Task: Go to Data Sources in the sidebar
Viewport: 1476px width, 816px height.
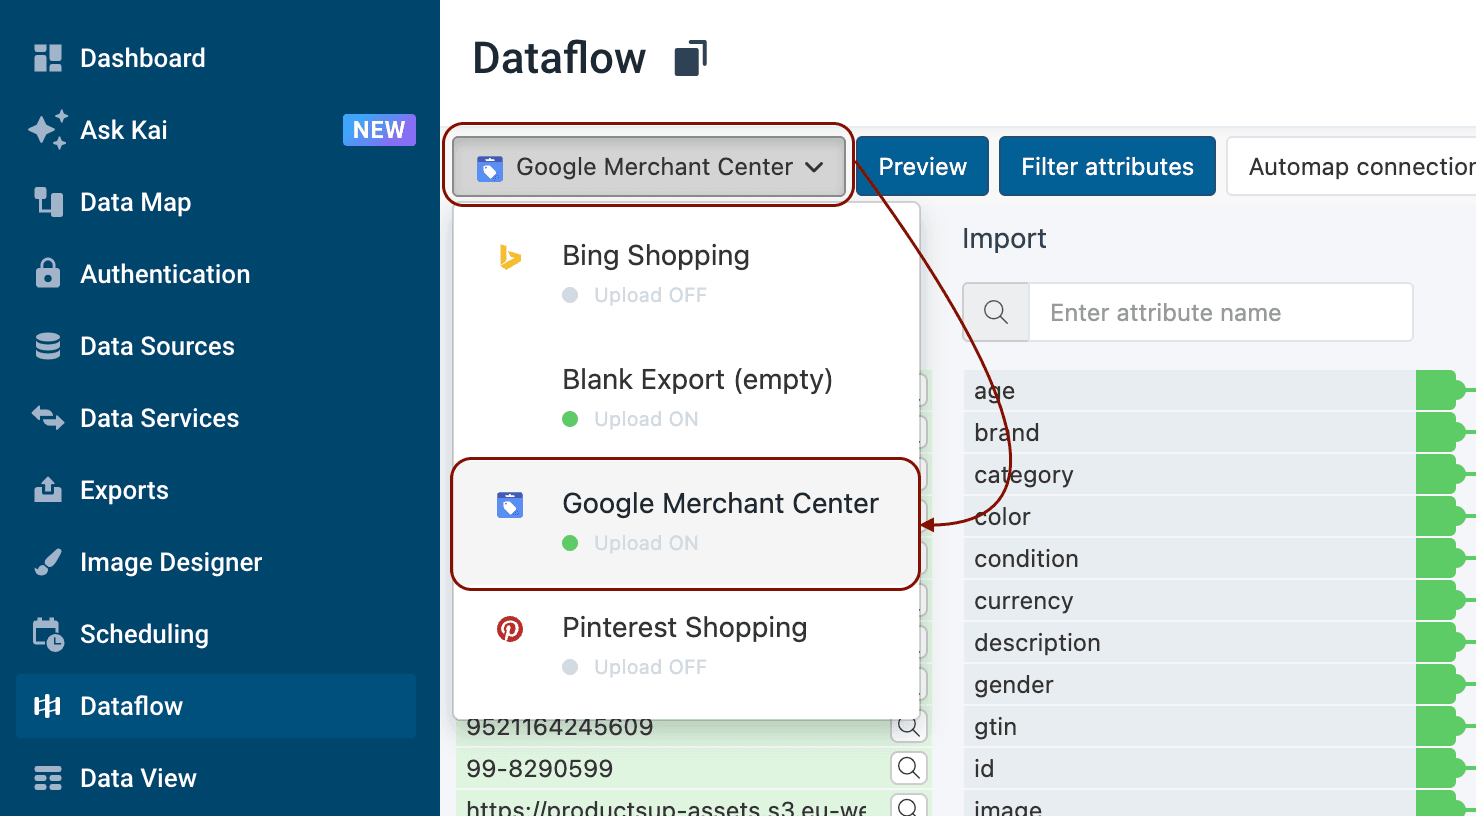Action: (216, 346)
